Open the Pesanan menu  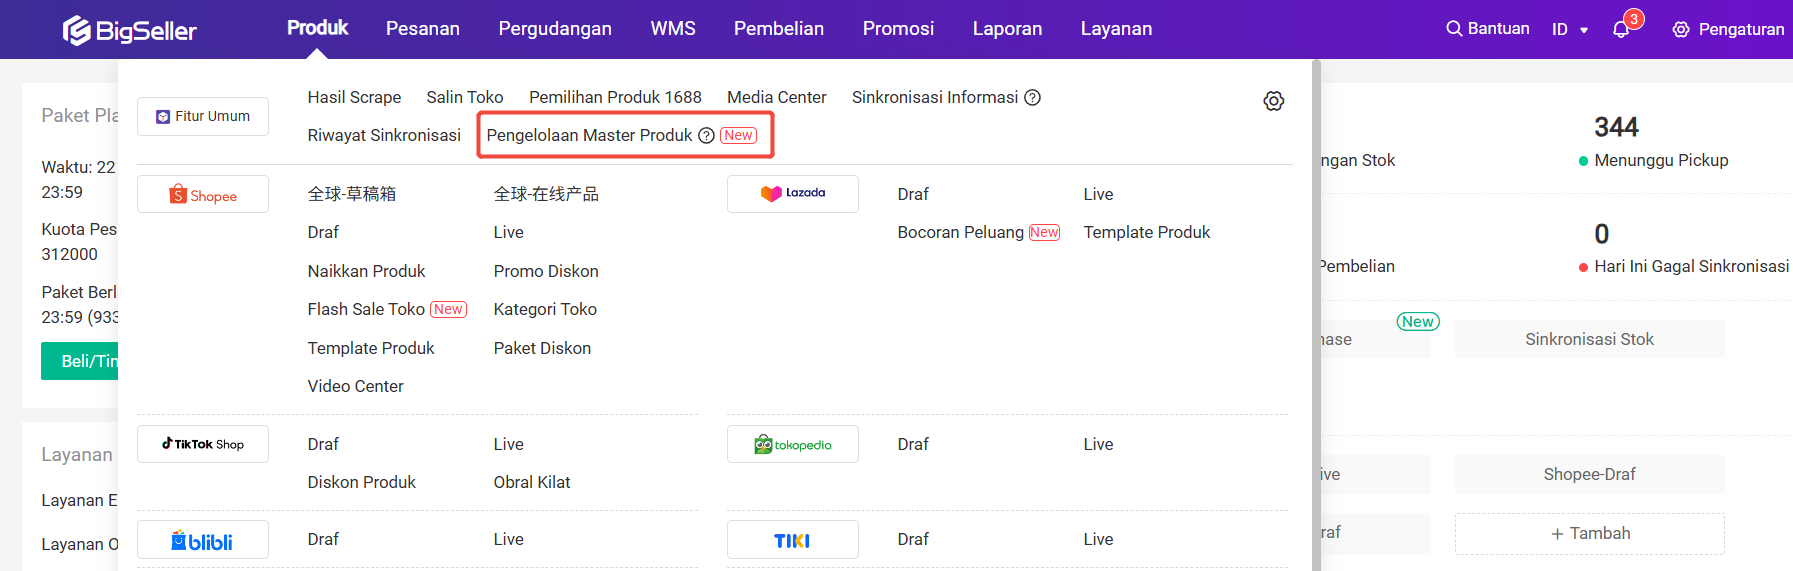click(x=423, y=29)
